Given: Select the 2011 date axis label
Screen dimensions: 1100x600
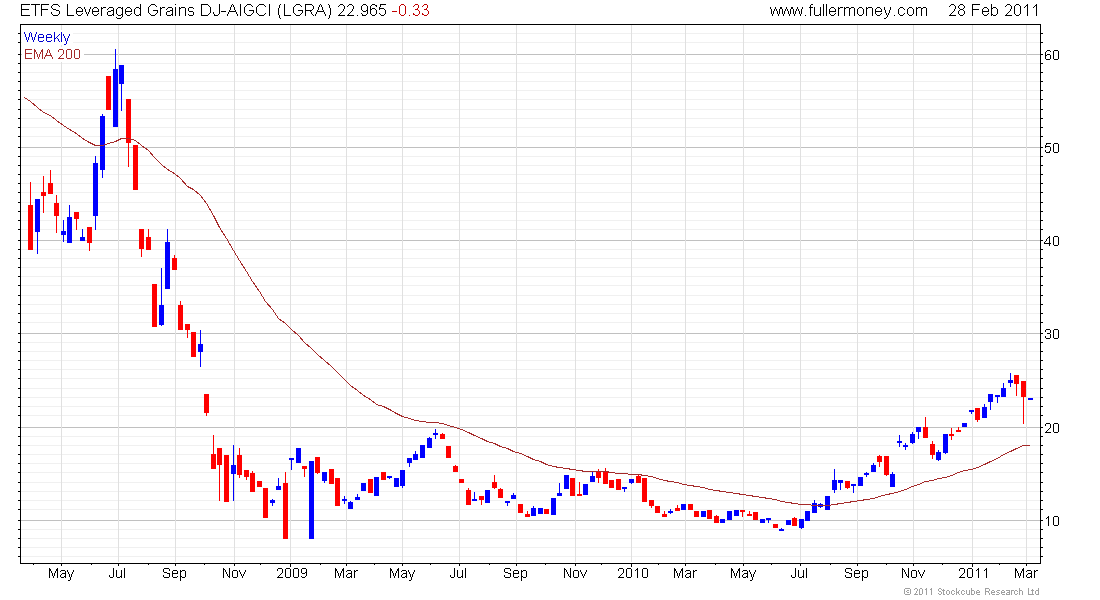Looking at the screenshot, I should pyautogui.click(x=974, y=573).
